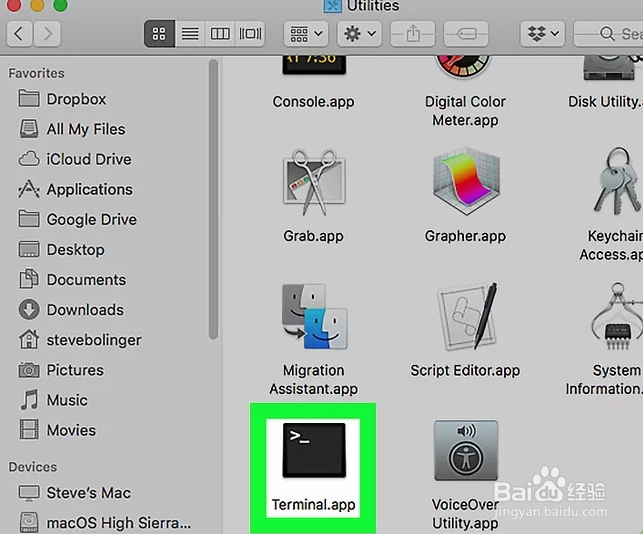This screenshot has width=643, height=534.
Task: Select the Script Editor.app icon
Action: (467, 316)
